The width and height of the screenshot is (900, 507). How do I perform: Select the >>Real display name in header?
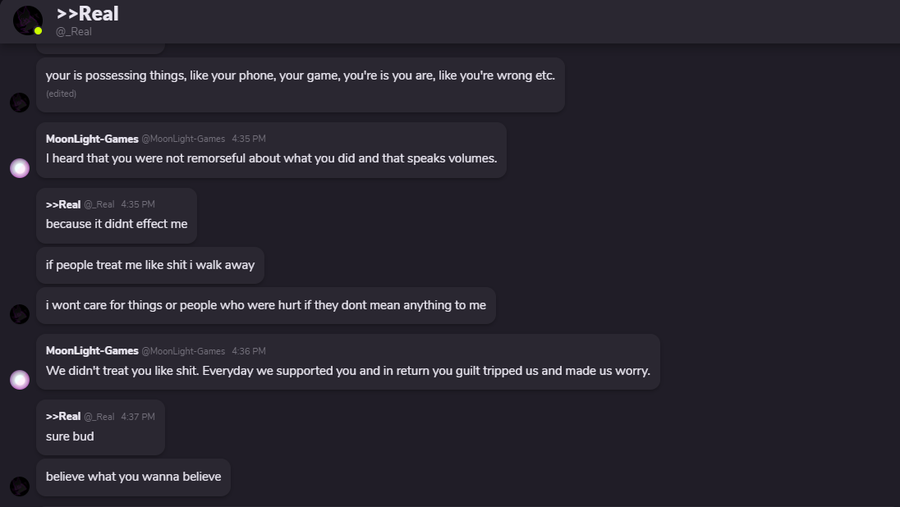[x=87, y=14]
